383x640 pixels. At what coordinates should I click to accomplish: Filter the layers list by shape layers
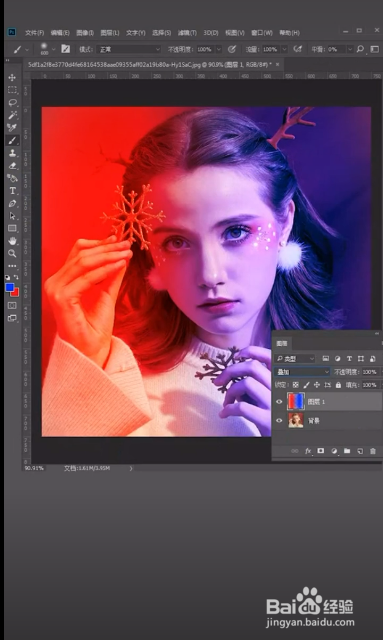(x=361, y=359)
